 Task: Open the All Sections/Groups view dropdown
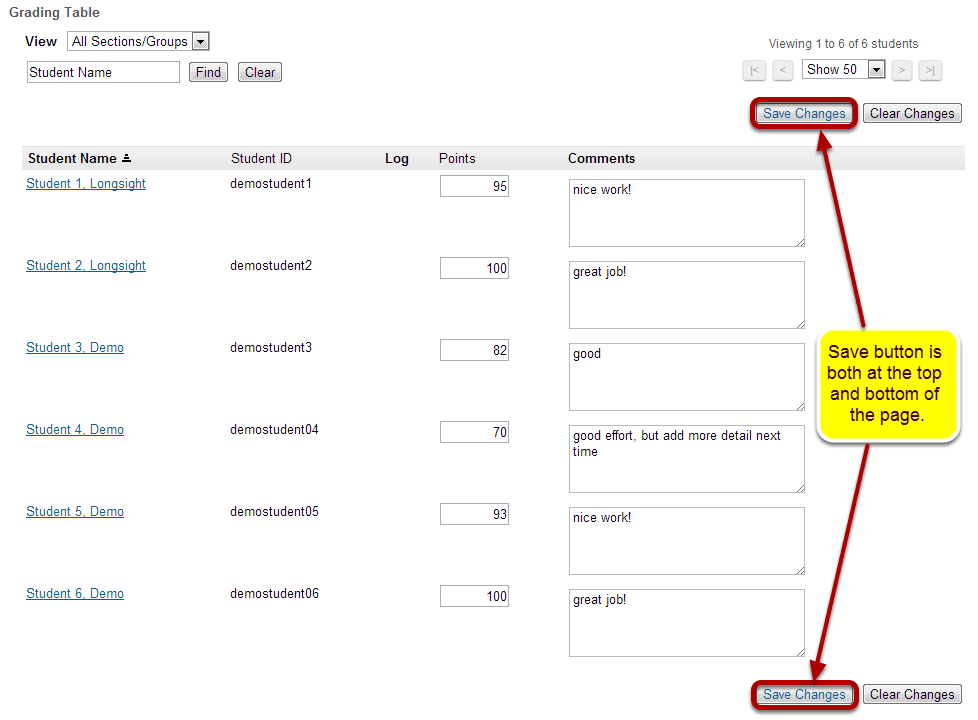click(138, 41)
